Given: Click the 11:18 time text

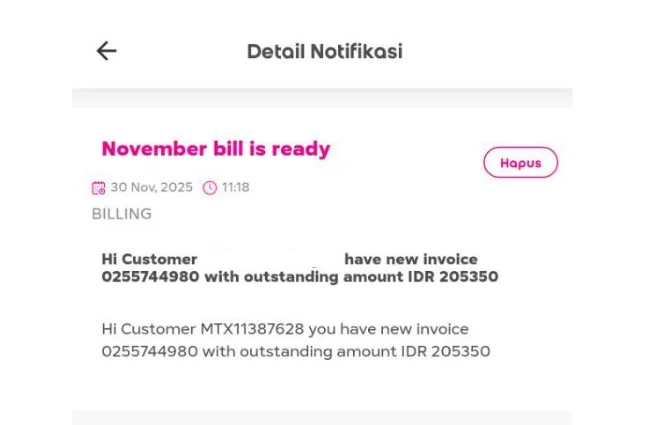Looking at the screenshot, I should tap(235, 188).
